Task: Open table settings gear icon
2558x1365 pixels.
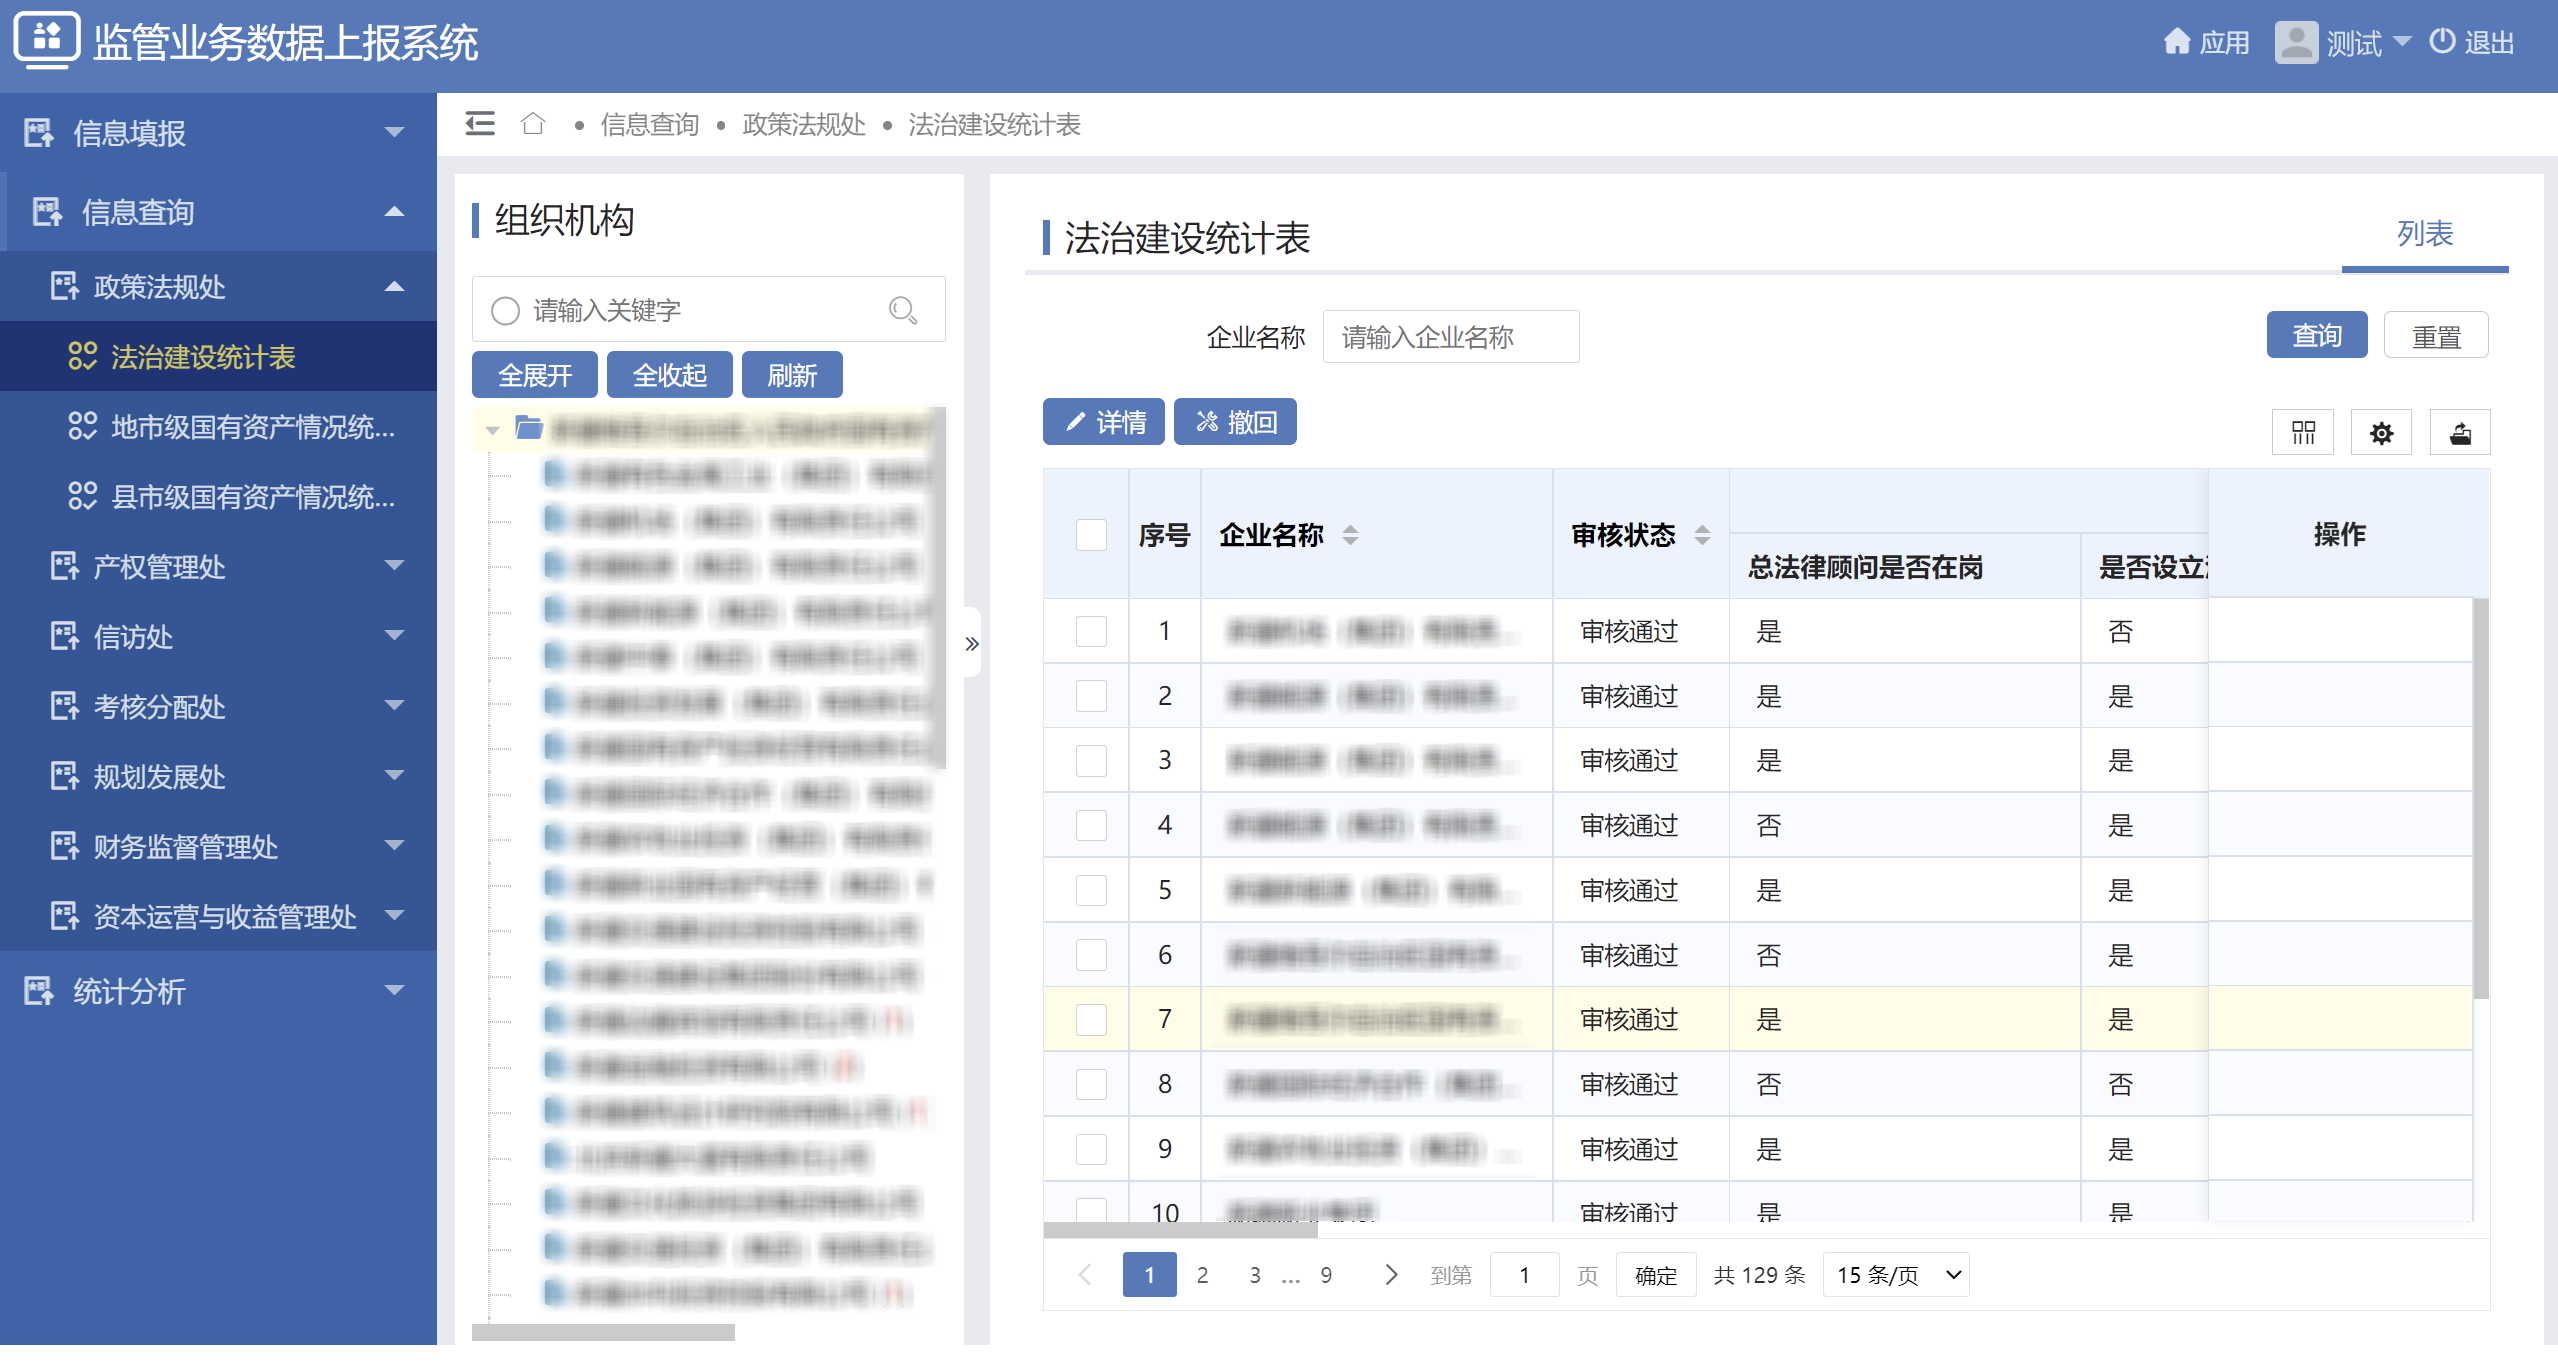Action: coord(2381,433)
